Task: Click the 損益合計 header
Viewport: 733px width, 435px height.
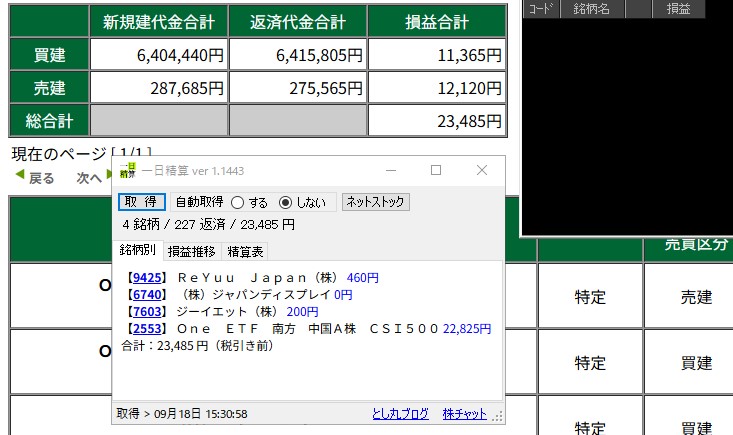Action: 437,21
